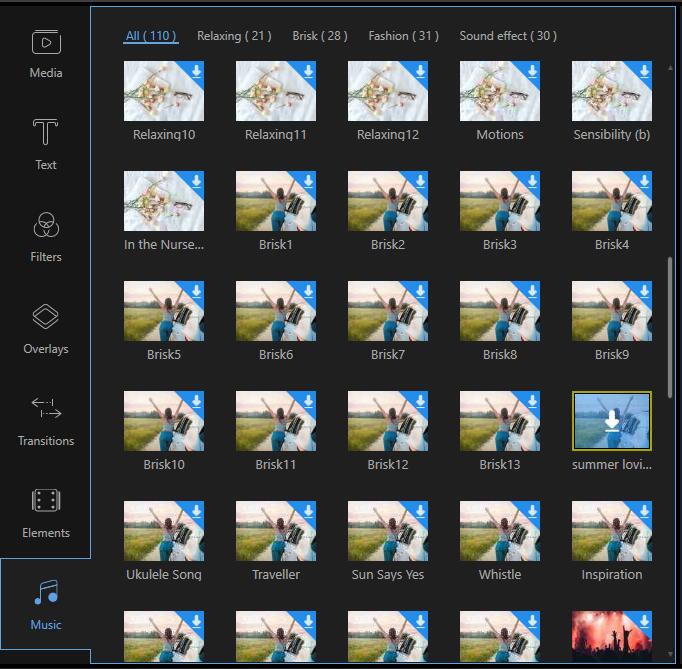Open the Text panel icon
This screenshot has width=682, height=669.
coord(46,132)
